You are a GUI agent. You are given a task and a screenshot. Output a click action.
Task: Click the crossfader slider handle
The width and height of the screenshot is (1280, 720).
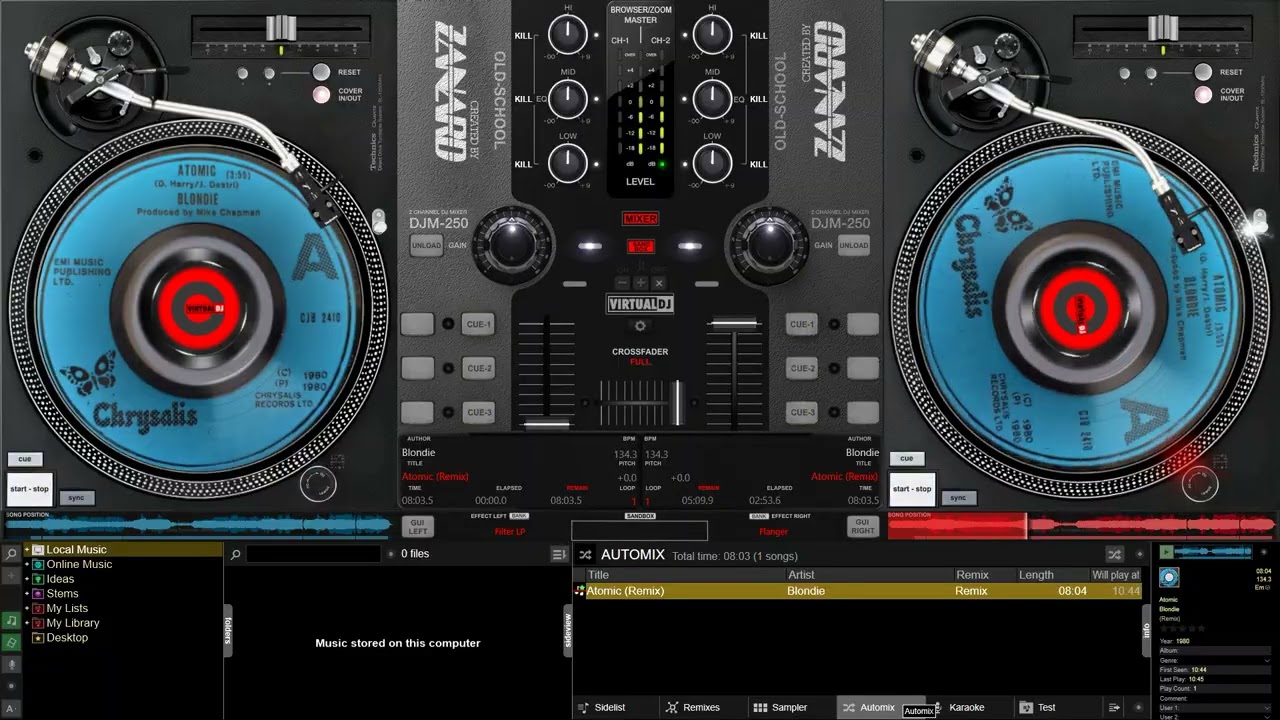coord(677,402)
